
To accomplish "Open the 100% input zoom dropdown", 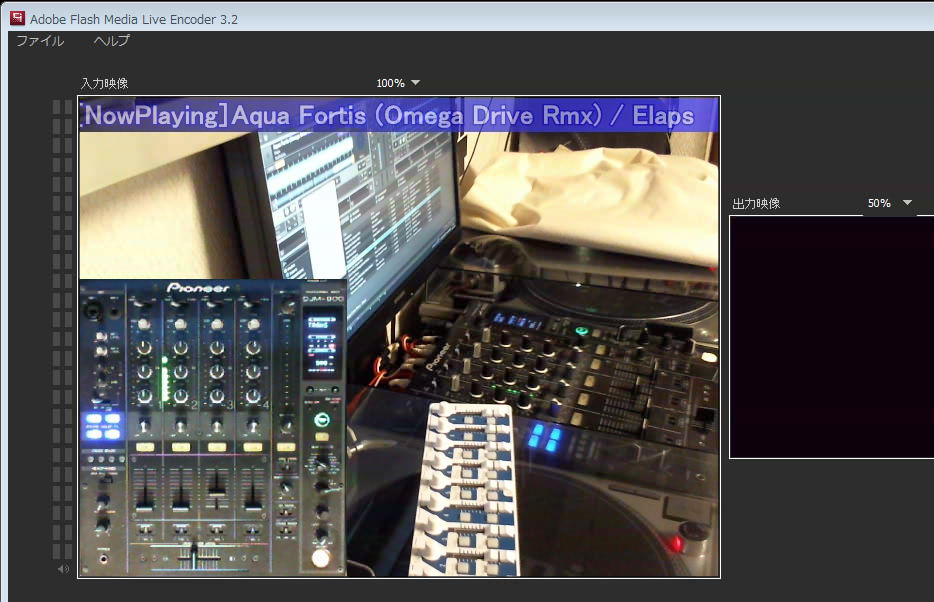I will pos(398,83).
